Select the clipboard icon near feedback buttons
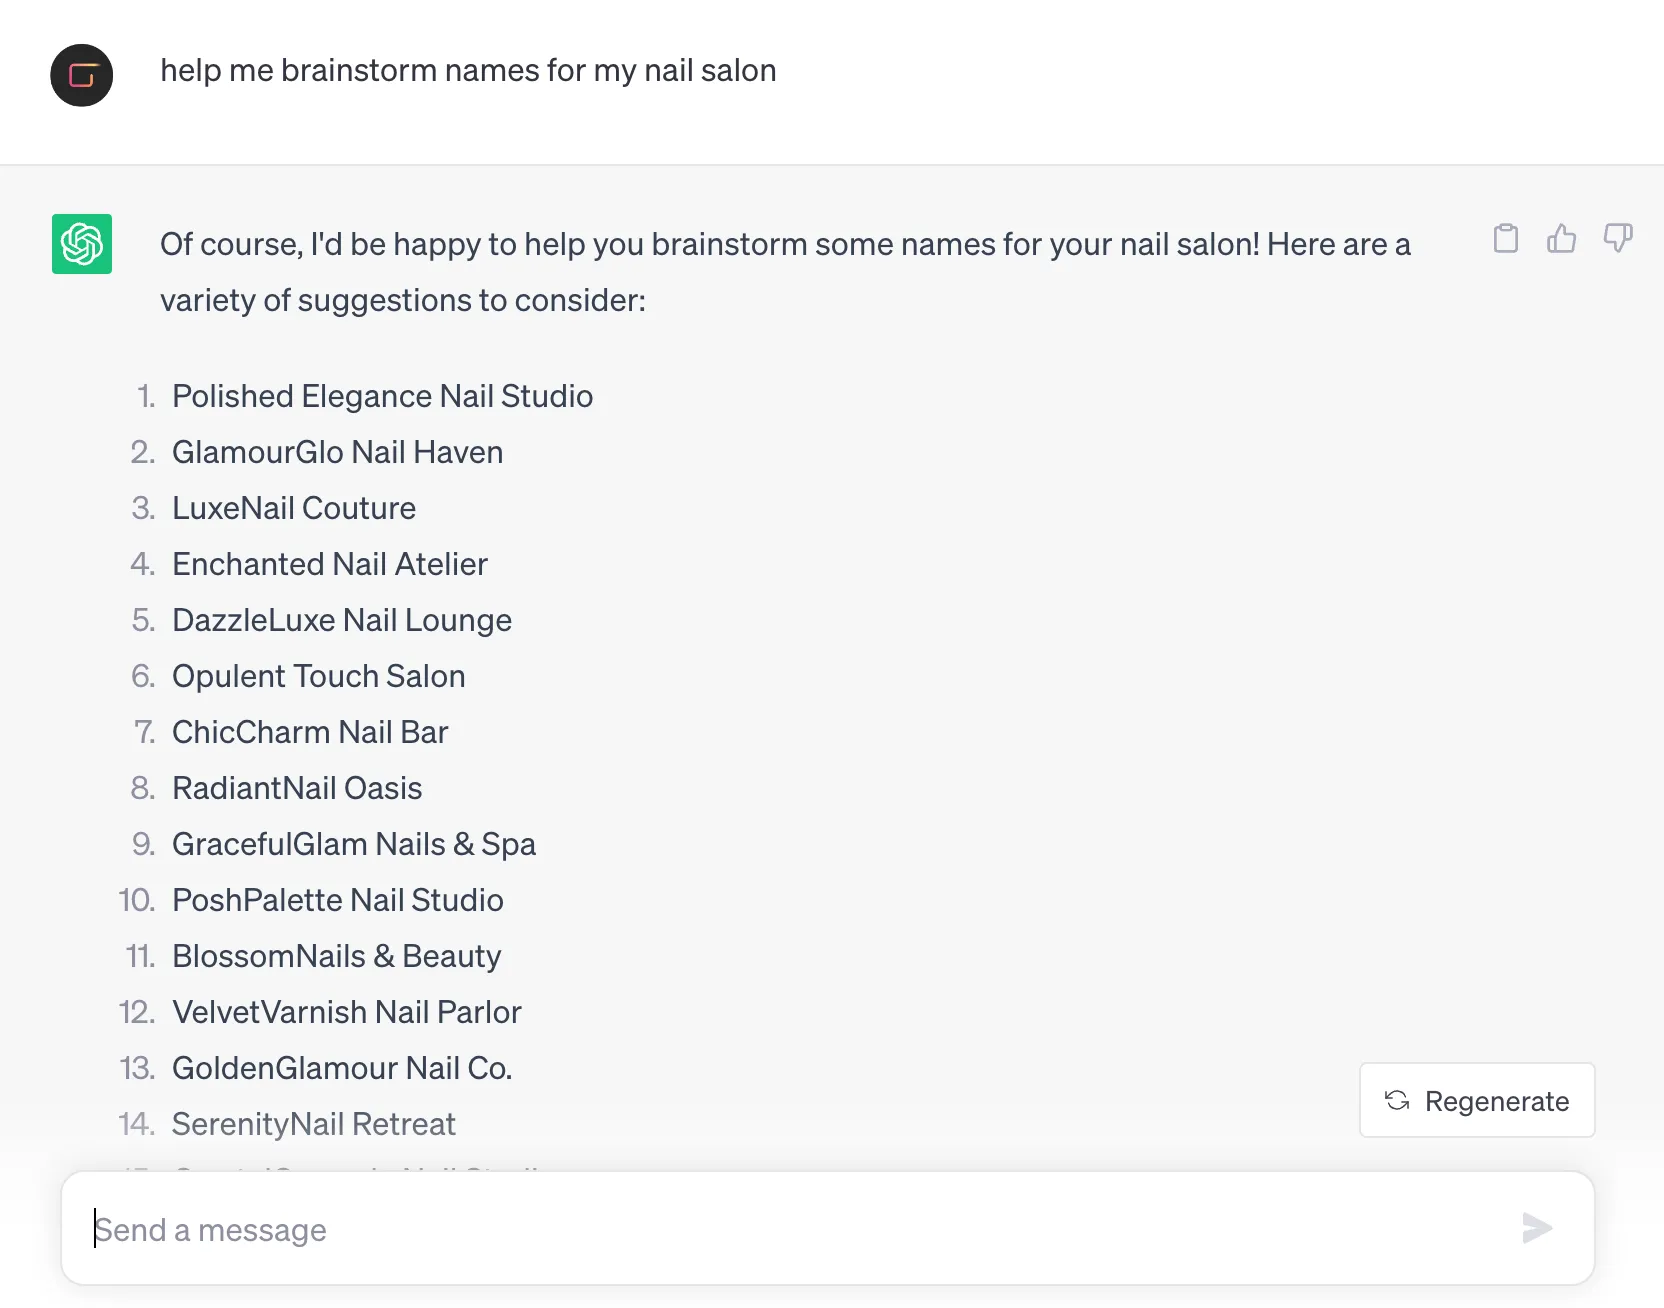Screen dimensions: 1664x1308 click(x=1506, y=239)
